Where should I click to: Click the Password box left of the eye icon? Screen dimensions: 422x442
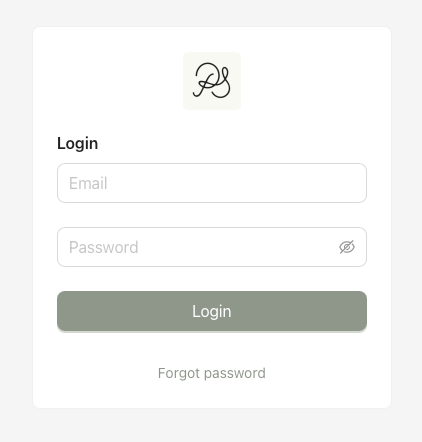pyautogui.click(x=198, y=247)
